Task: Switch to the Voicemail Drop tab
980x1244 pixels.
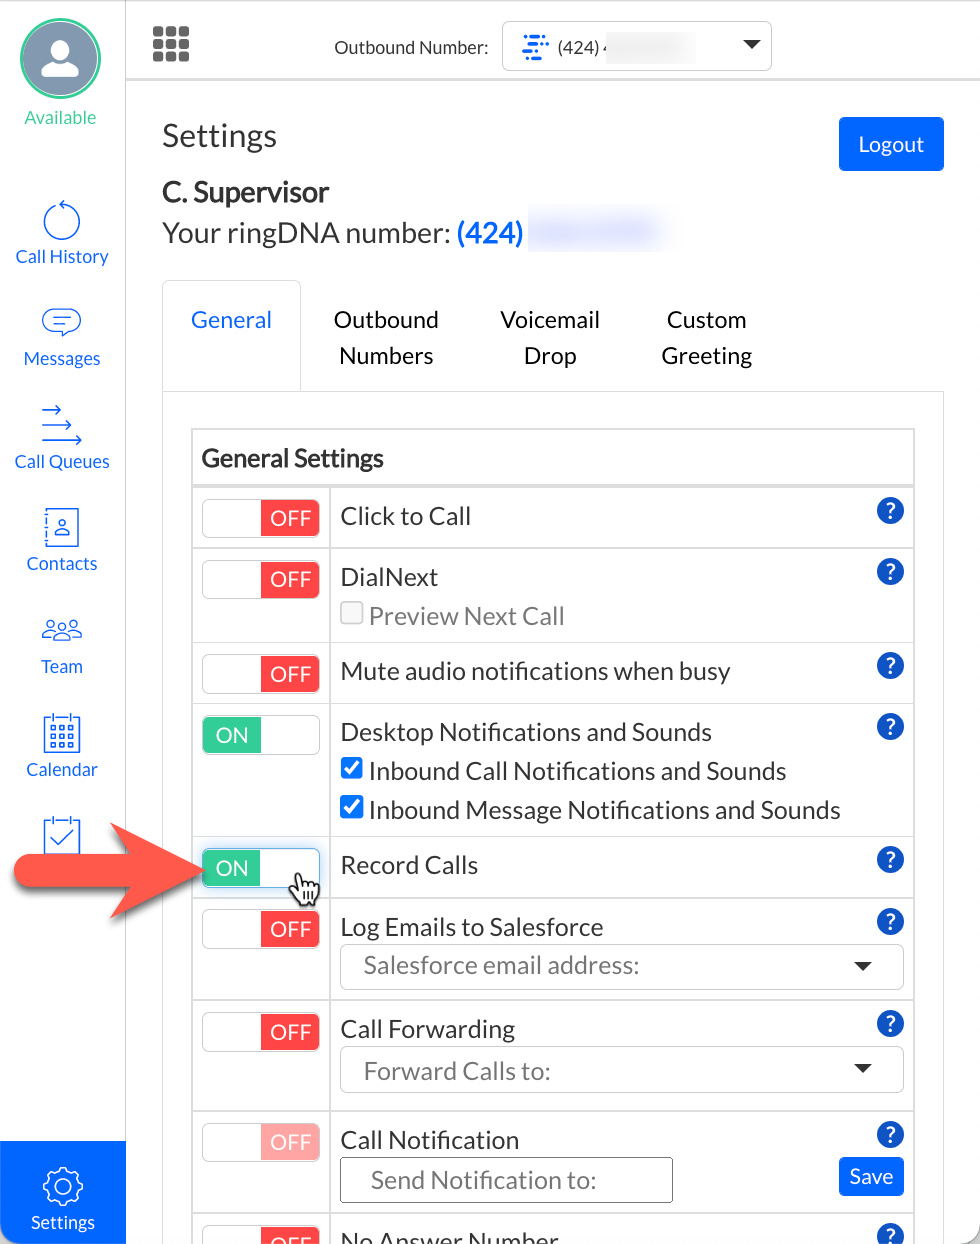Action: coord(550,337)
